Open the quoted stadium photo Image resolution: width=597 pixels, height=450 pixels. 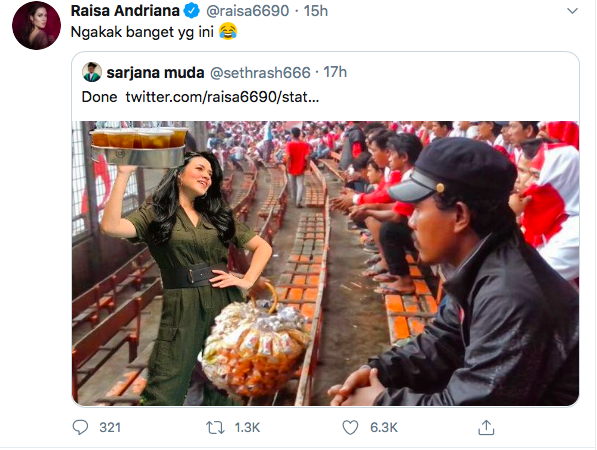click(326, 263)
